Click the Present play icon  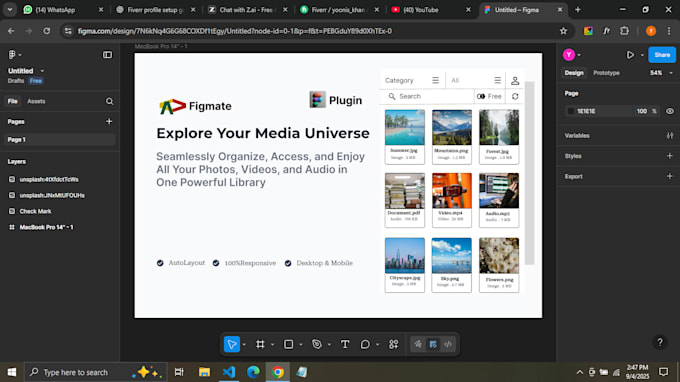630,55
